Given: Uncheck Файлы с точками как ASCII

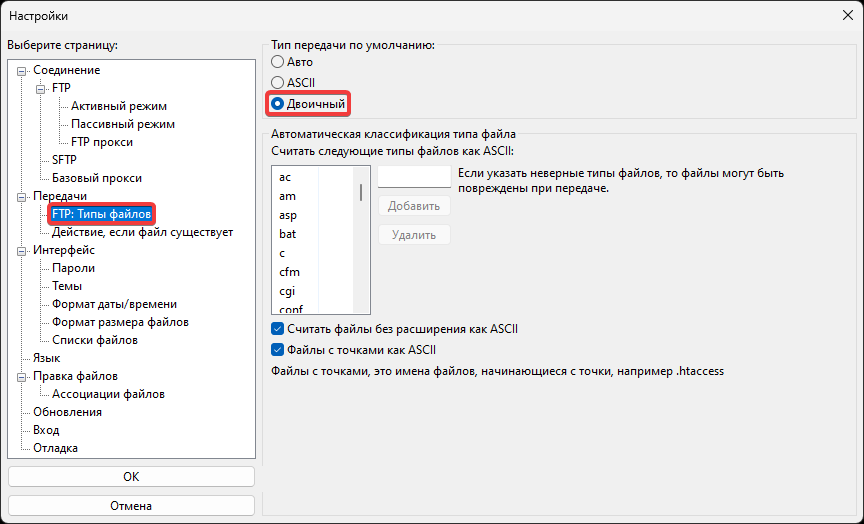Looking at the screenshot, I should (278, 350).
